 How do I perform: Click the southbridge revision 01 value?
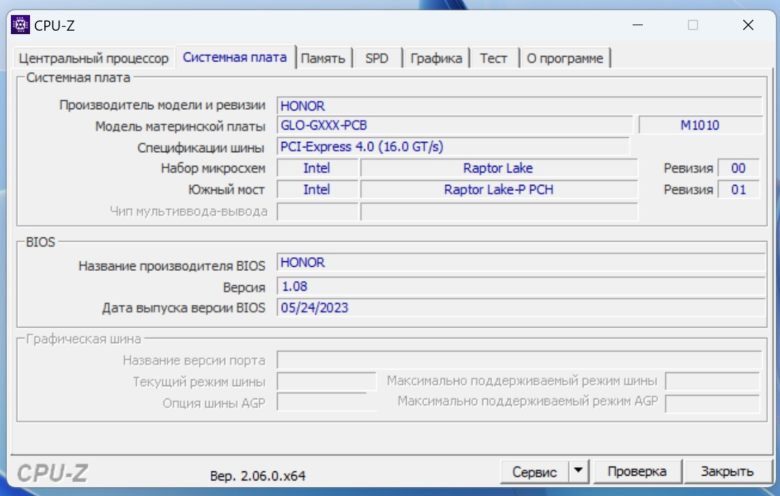click(738, 190)
